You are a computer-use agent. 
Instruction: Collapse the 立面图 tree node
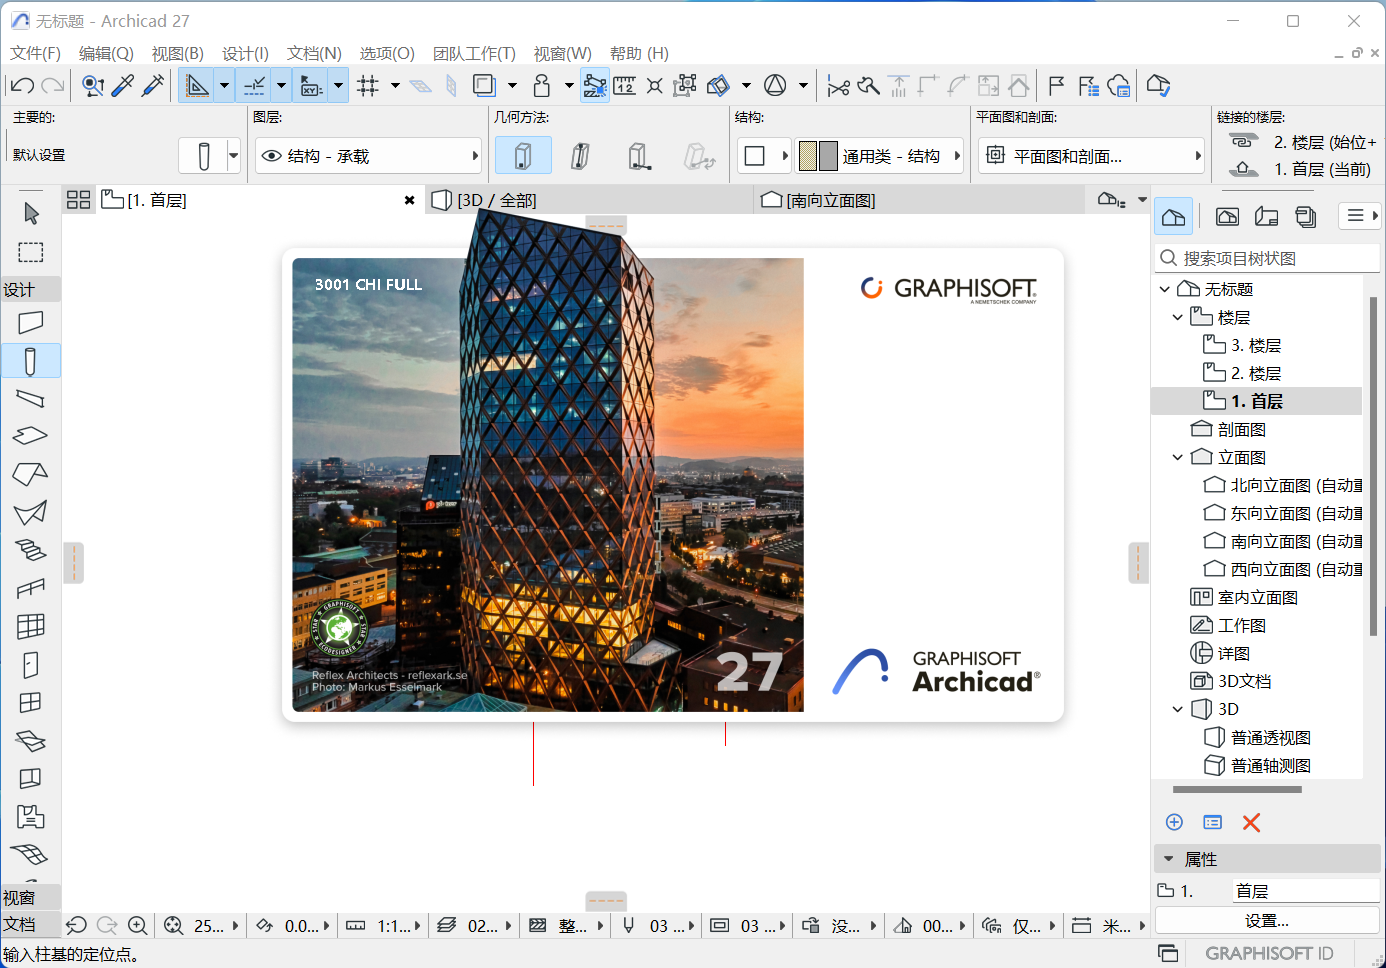click(x=1177, y=457)
